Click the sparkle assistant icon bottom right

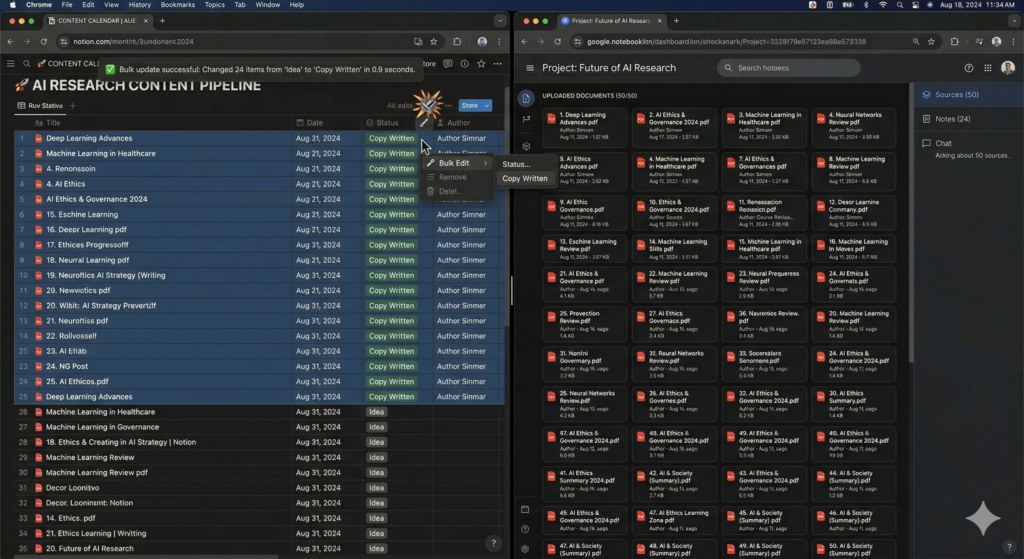[983, 519]
